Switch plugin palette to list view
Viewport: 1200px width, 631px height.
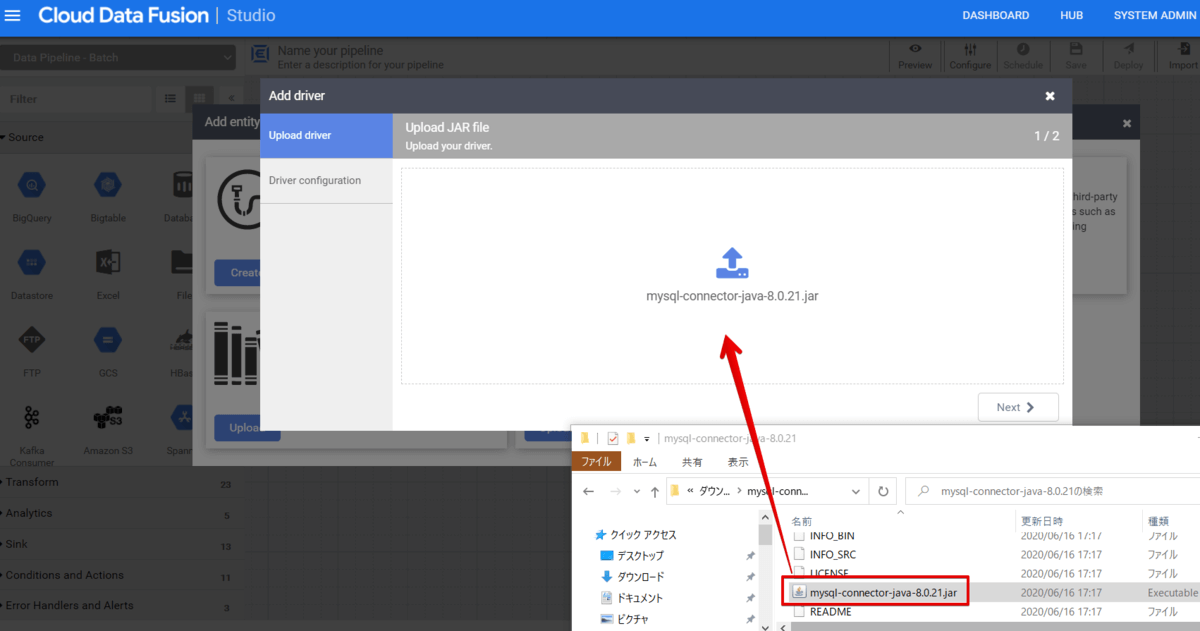[x=170, y=99]
